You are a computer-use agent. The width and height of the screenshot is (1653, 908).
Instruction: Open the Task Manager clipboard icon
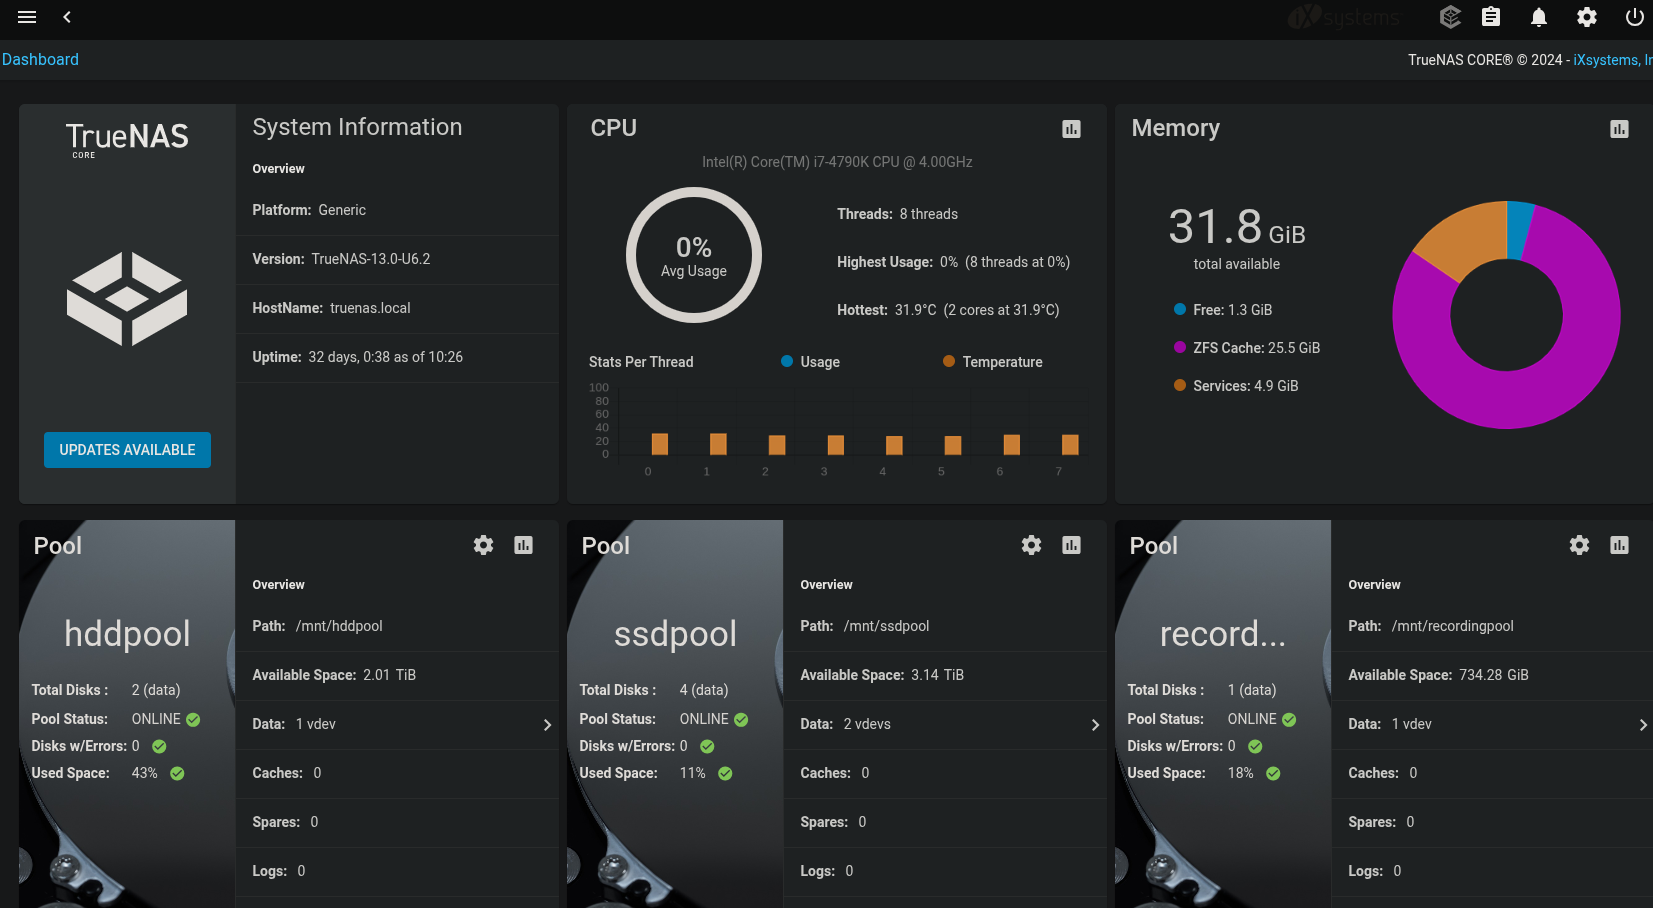(x=1491, y=17)
